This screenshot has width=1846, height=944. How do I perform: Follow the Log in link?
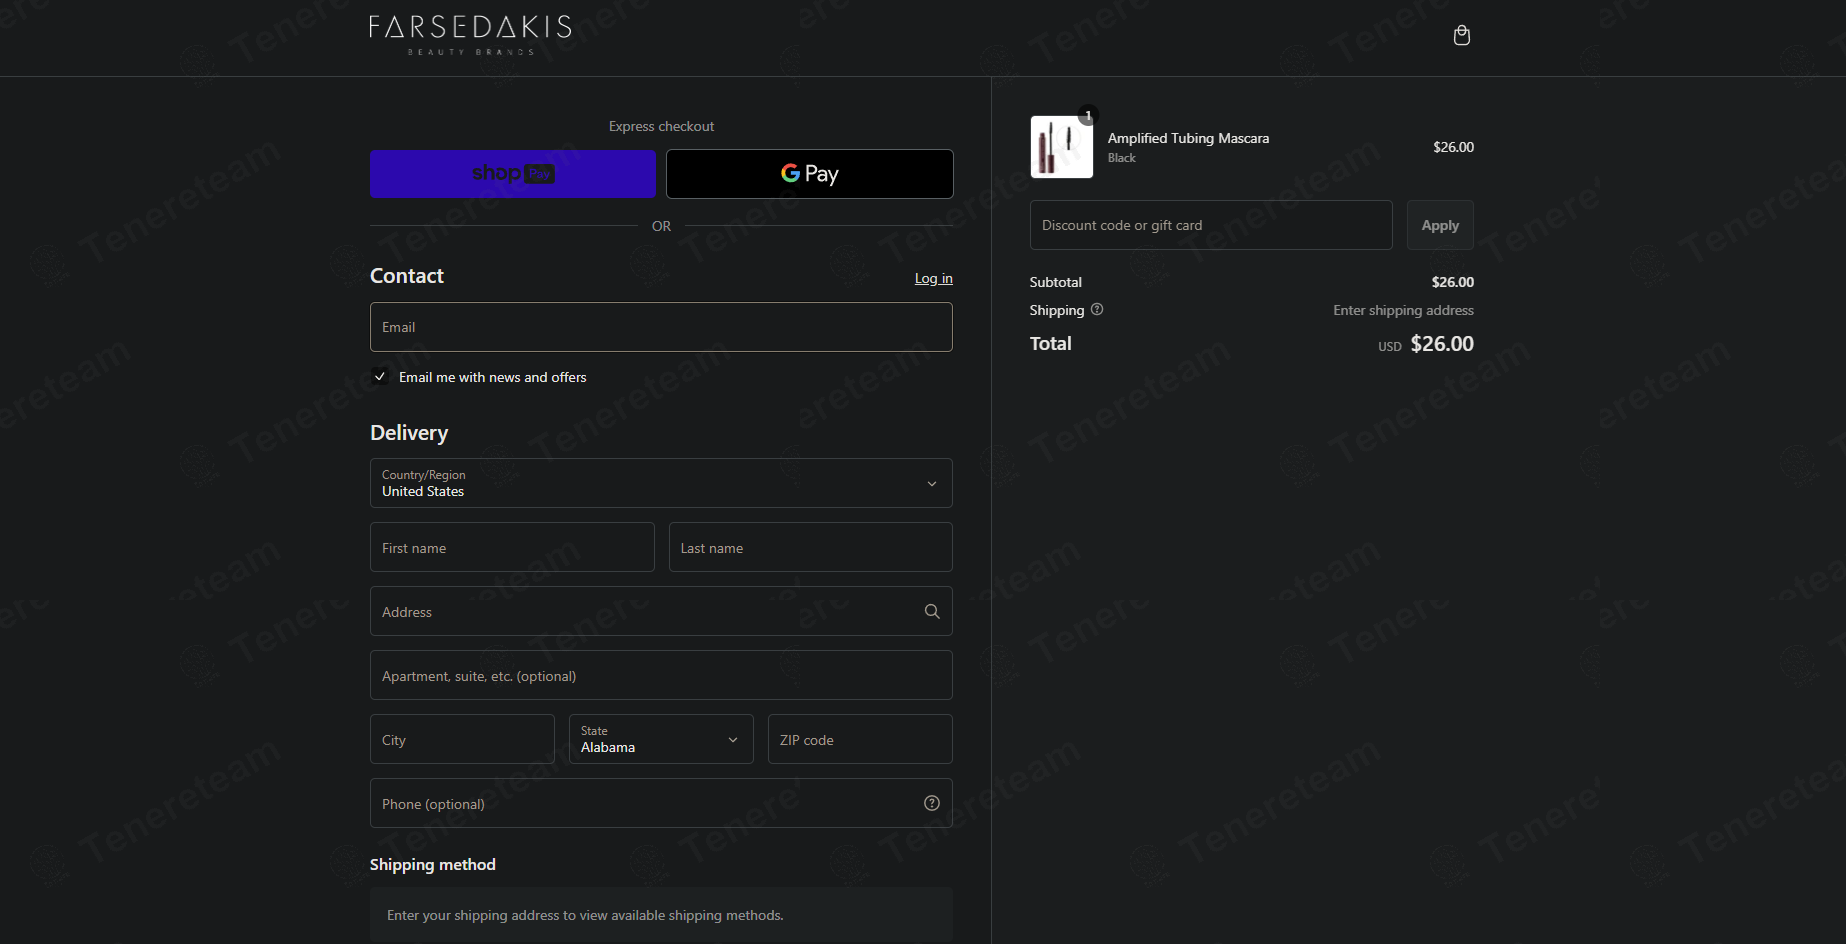click(x=934, y=278)
